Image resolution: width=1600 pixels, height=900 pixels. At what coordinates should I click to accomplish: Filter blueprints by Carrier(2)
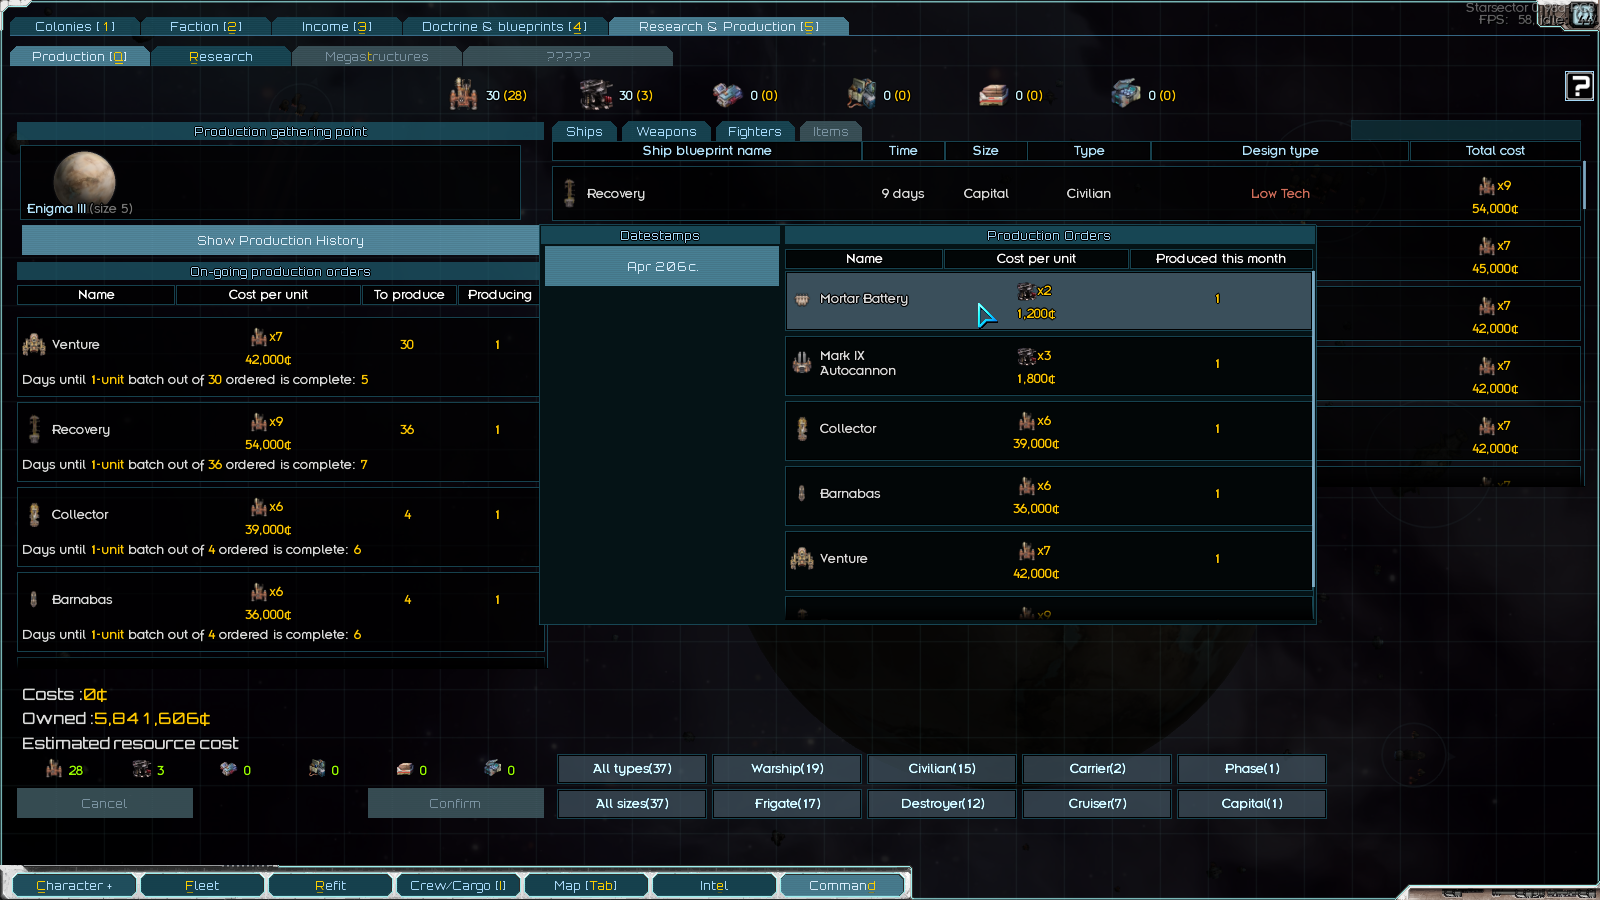pos(1097,768)
